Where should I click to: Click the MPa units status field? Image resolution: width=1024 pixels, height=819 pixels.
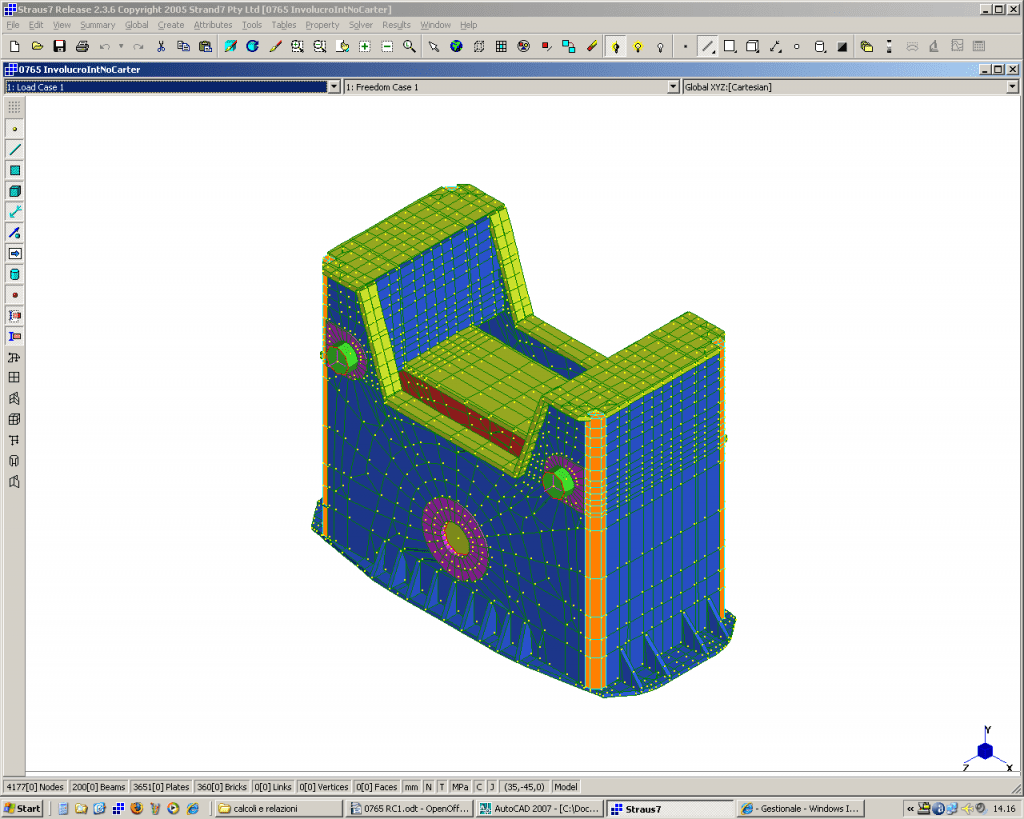click(460, 787)
